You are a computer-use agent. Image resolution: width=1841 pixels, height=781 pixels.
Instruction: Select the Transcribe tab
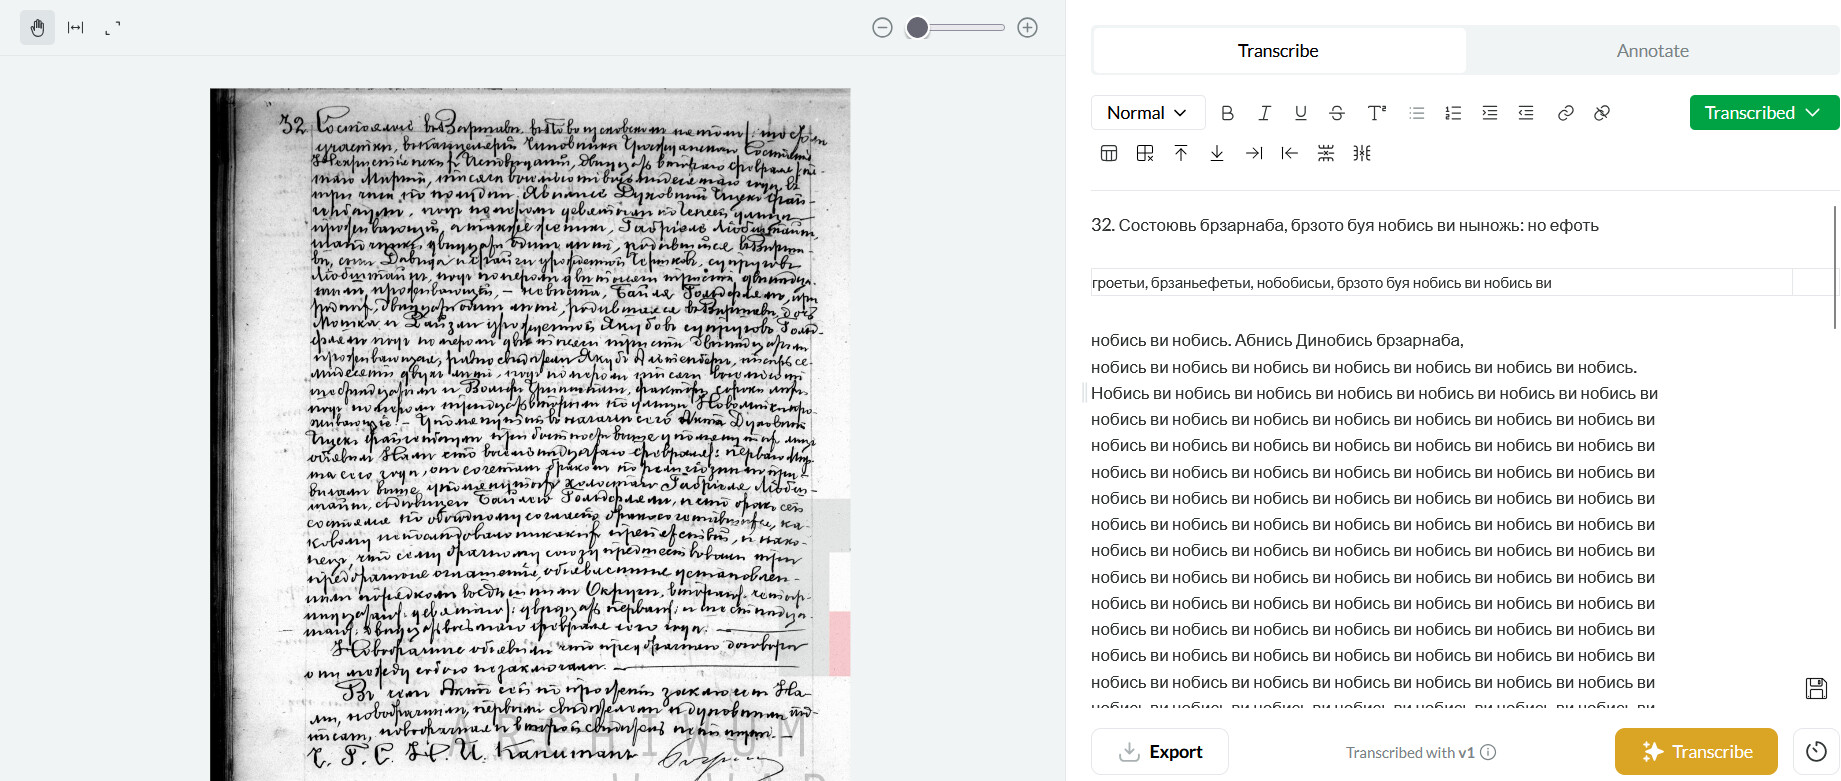pyautogui.click(x=1278, y=51)
